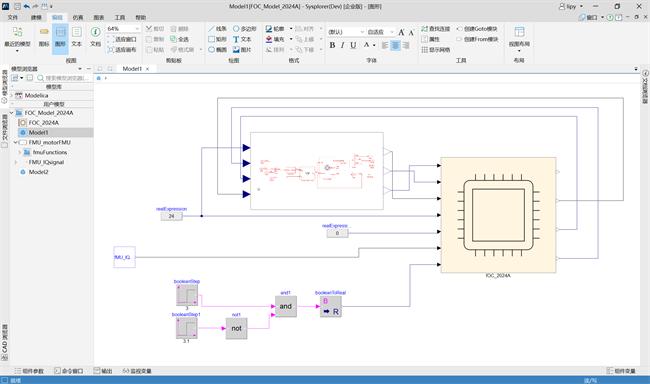Image resolution: width=650 pixels, height=384 pixels.
Task: Click the model browser search field
Action: click(63, 78)
